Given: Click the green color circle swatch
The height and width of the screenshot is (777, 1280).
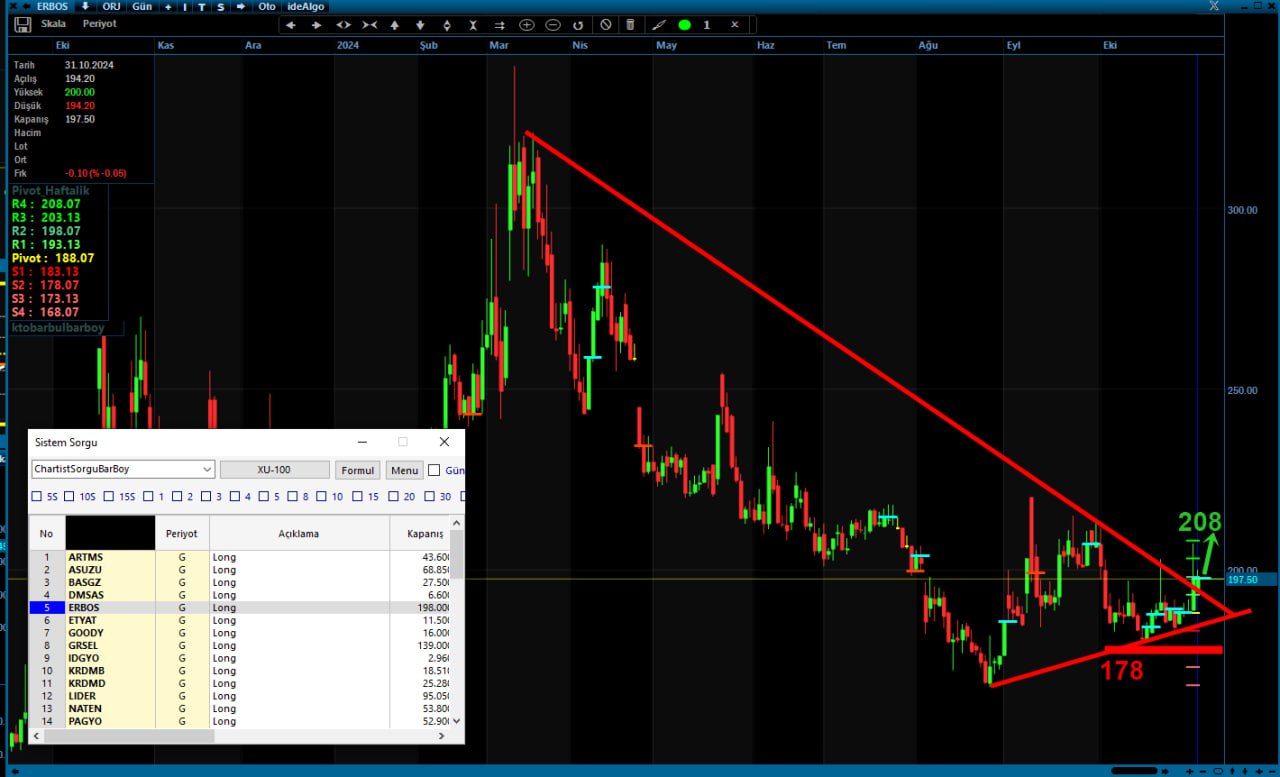Looking at the screenshot, I should [x=684, y=25].
